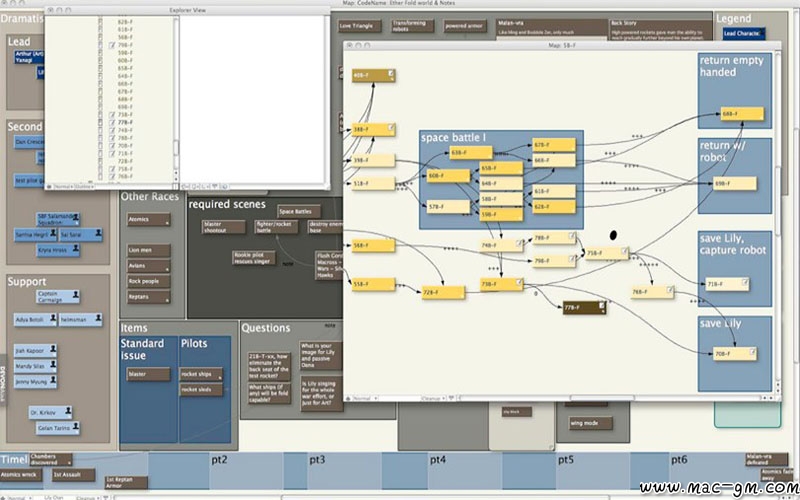Select note 72B-F in map 5B-F
800x500 pixels.
click(443, 292)
